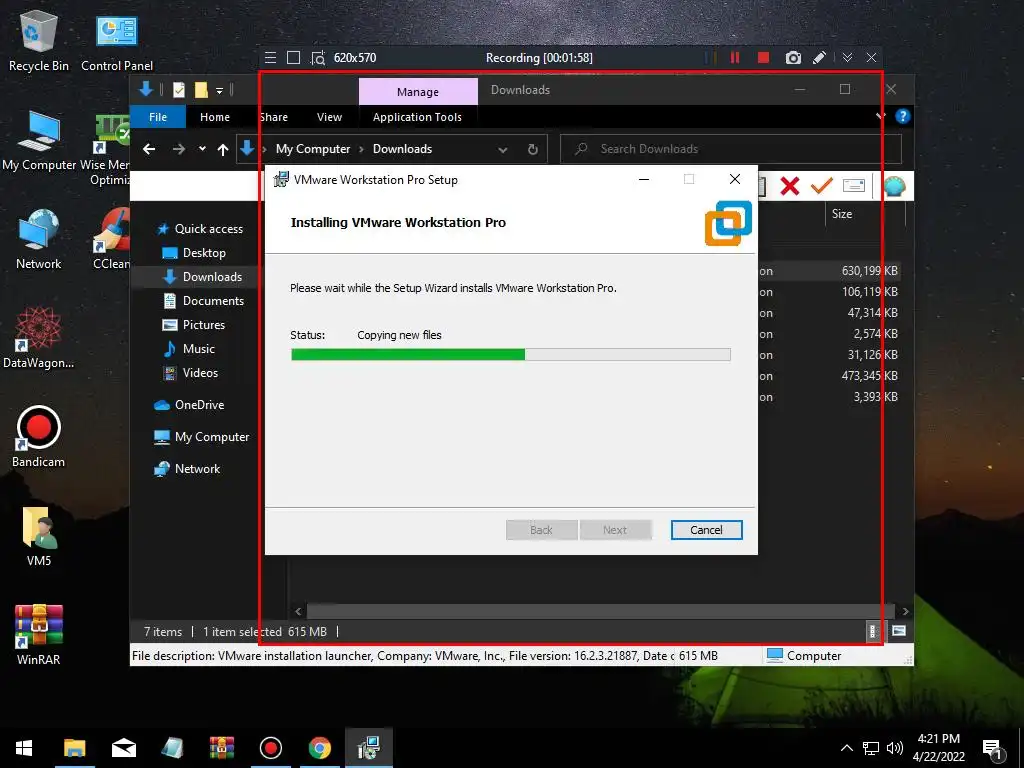The width and height of the screenshot is (1024, 768).
Task: Switch to large icons view in status bar
Action: click(899, 631)
